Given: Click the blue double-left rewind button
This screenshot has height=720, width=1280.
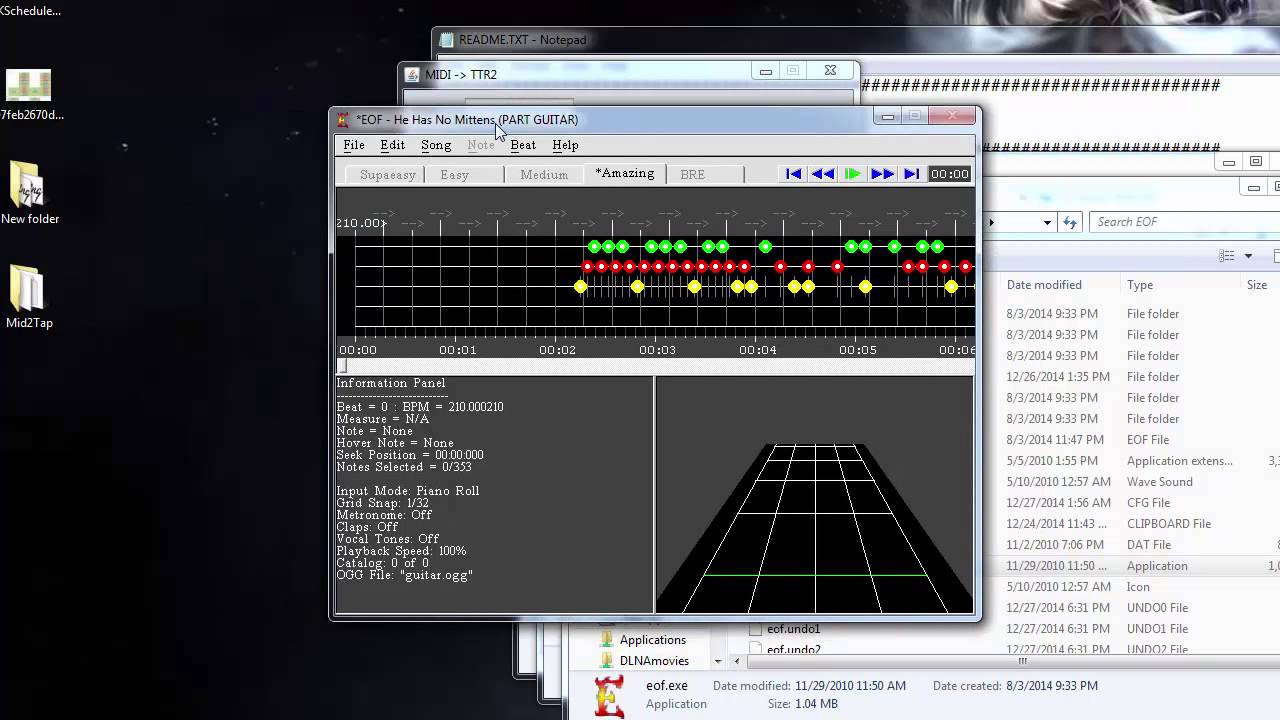Looking at the screenshot, I should [823, 174].
